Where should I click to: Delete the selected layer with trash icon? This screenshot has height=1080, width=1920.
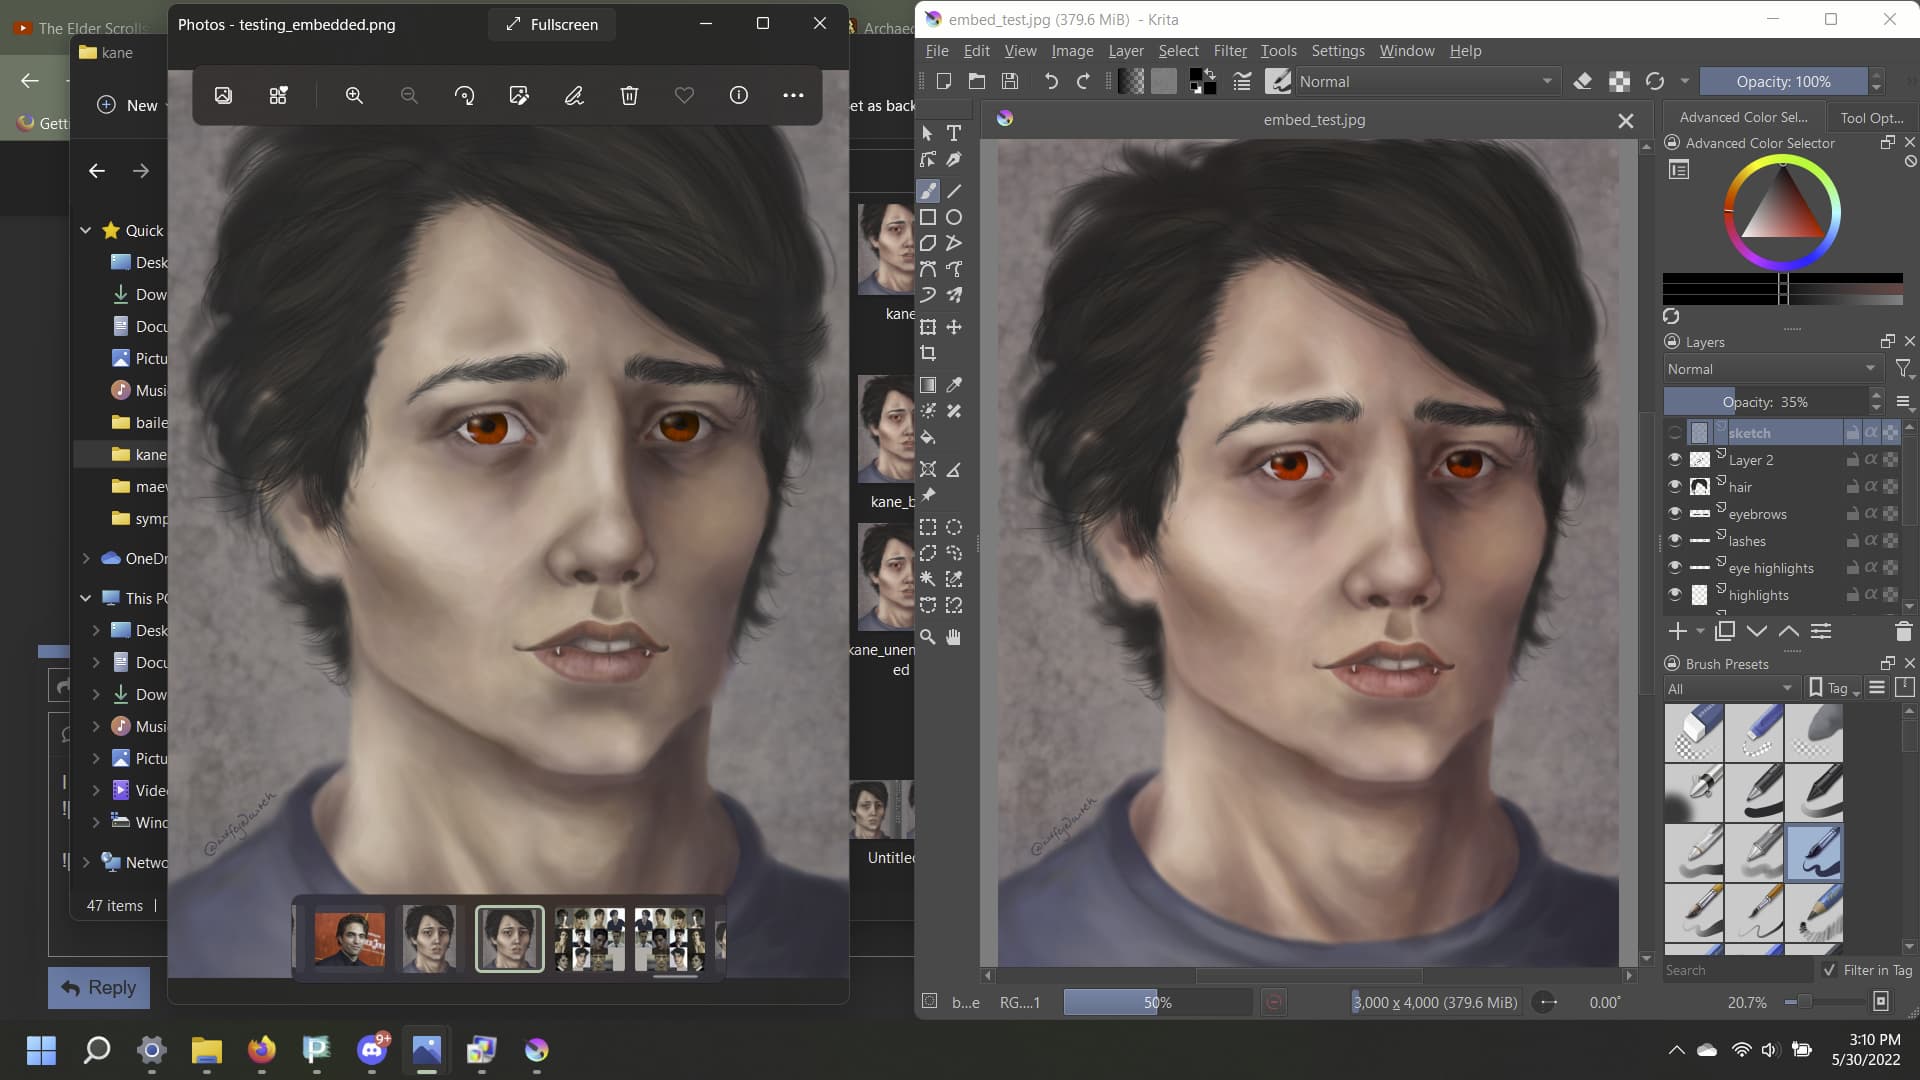click(1903, 631)
